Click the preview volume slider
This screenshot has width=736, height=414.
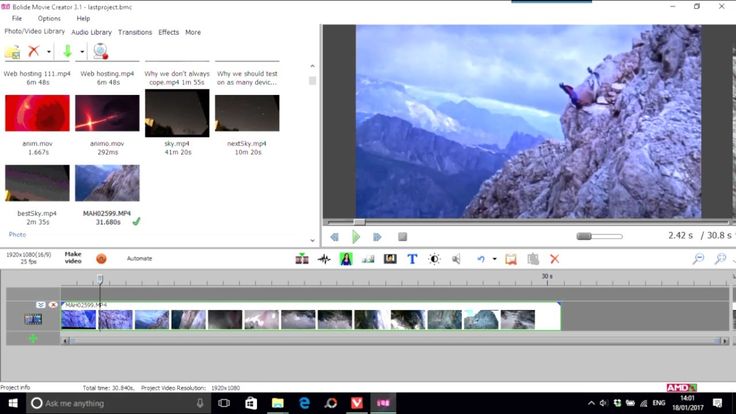pos(599,236)
